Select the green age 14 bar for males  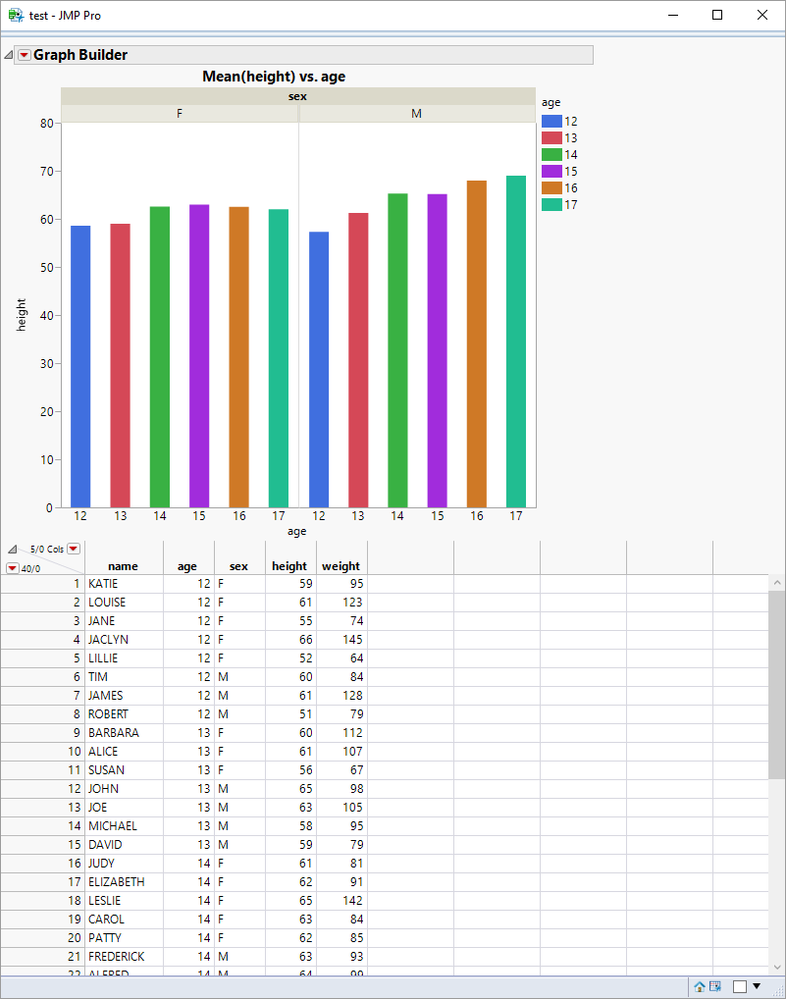(397, 351)
